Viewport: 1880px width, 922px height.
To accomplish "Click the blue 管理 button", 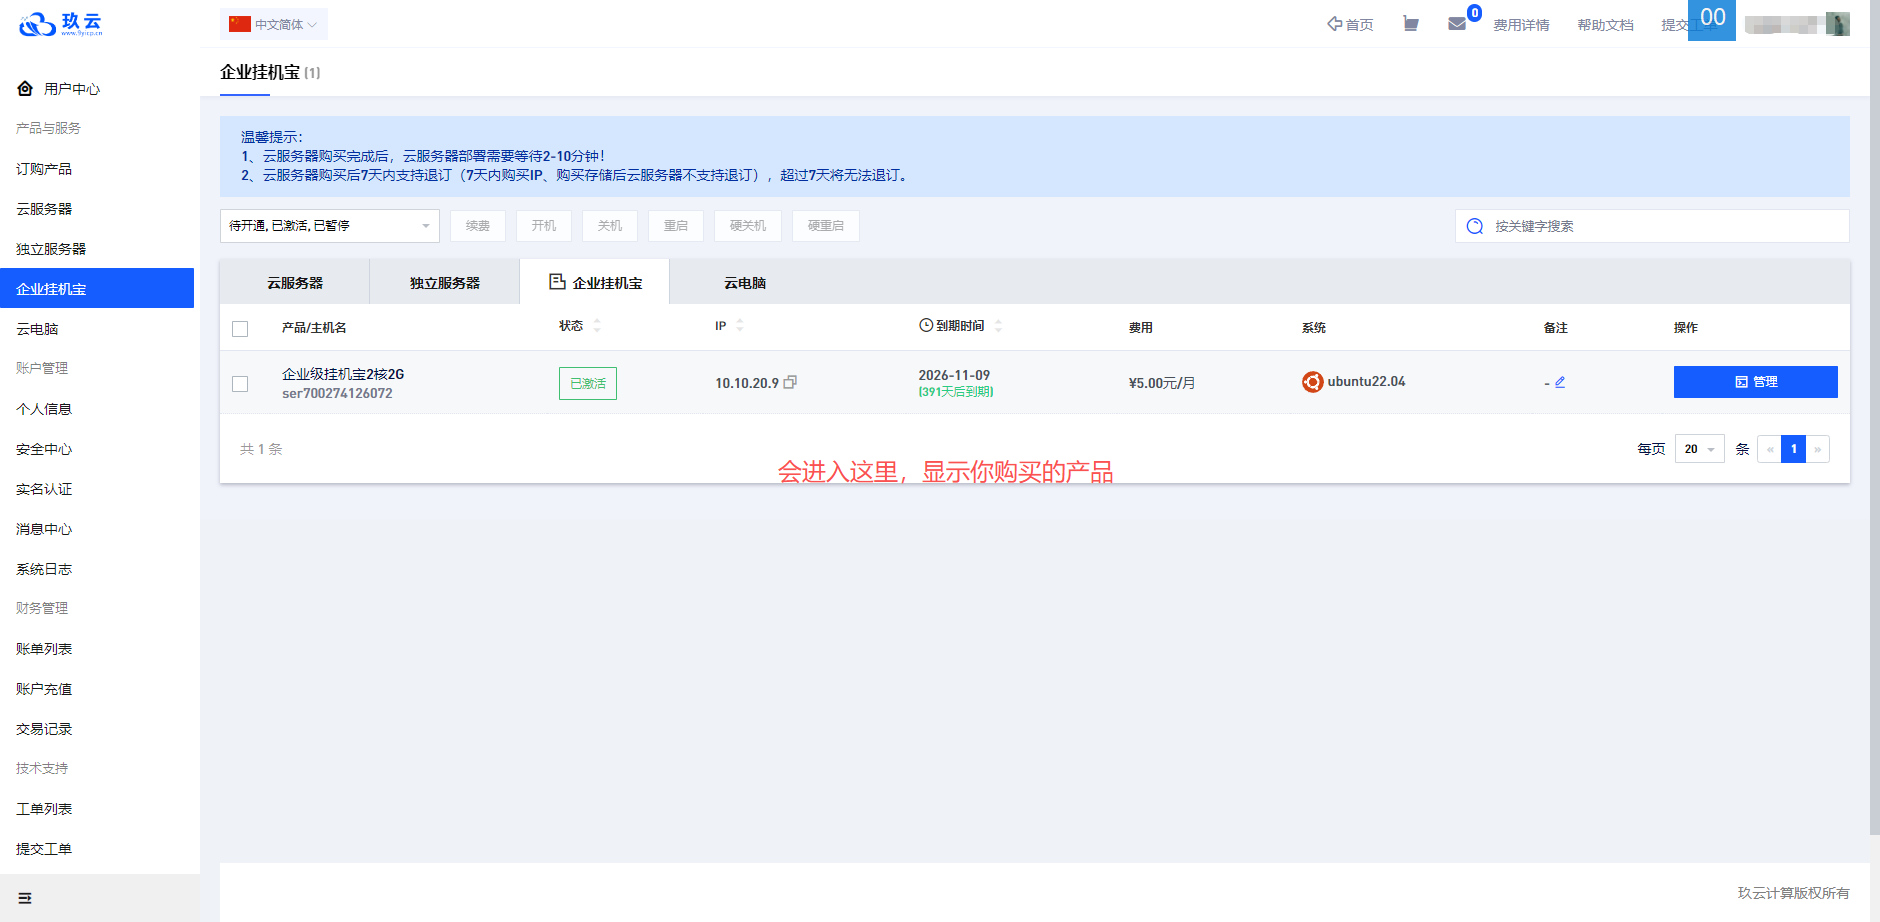I will point(1755,382).
